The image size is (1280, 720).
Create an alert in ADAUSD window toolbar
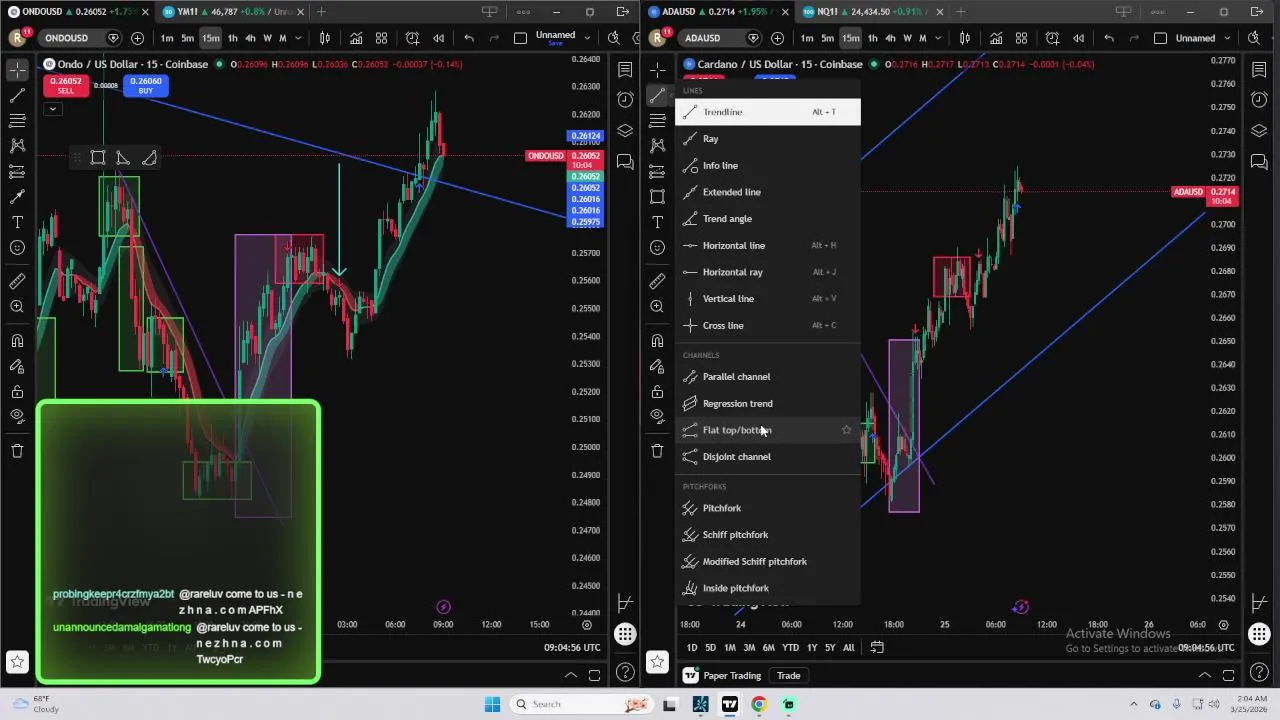(1052, 38)
